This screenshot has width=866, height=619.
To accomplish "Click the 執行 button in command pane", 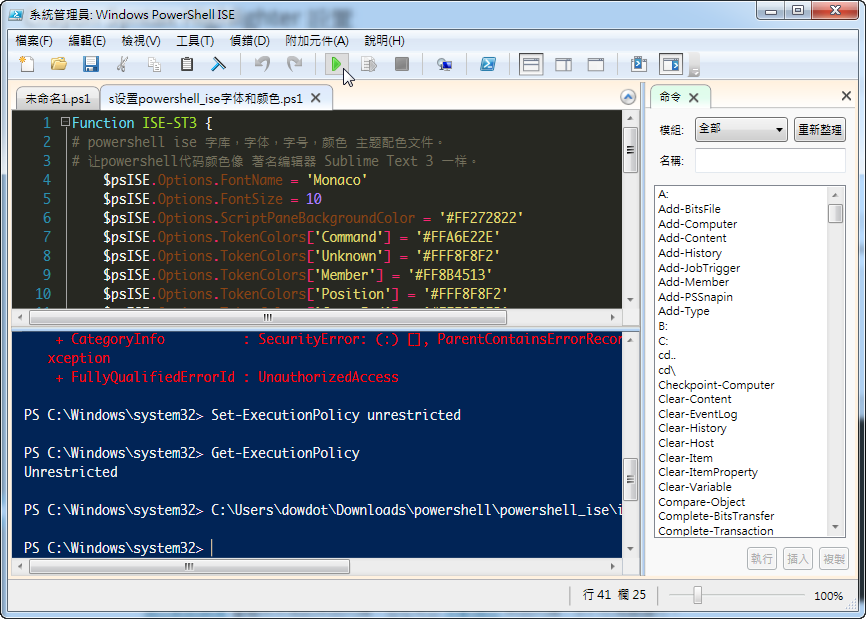I will coord(762,559).
